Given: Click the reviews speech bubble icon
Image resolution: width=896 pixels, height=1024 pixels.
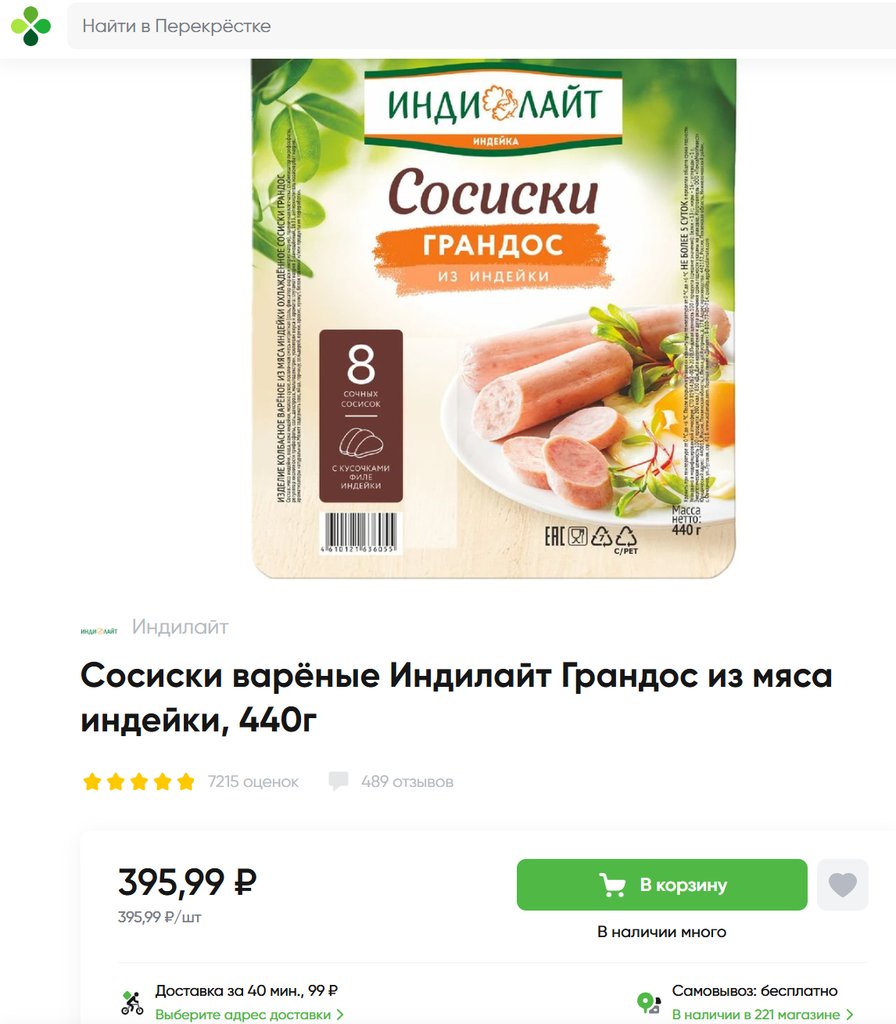Looking at the screenshot, I should 338,781.
